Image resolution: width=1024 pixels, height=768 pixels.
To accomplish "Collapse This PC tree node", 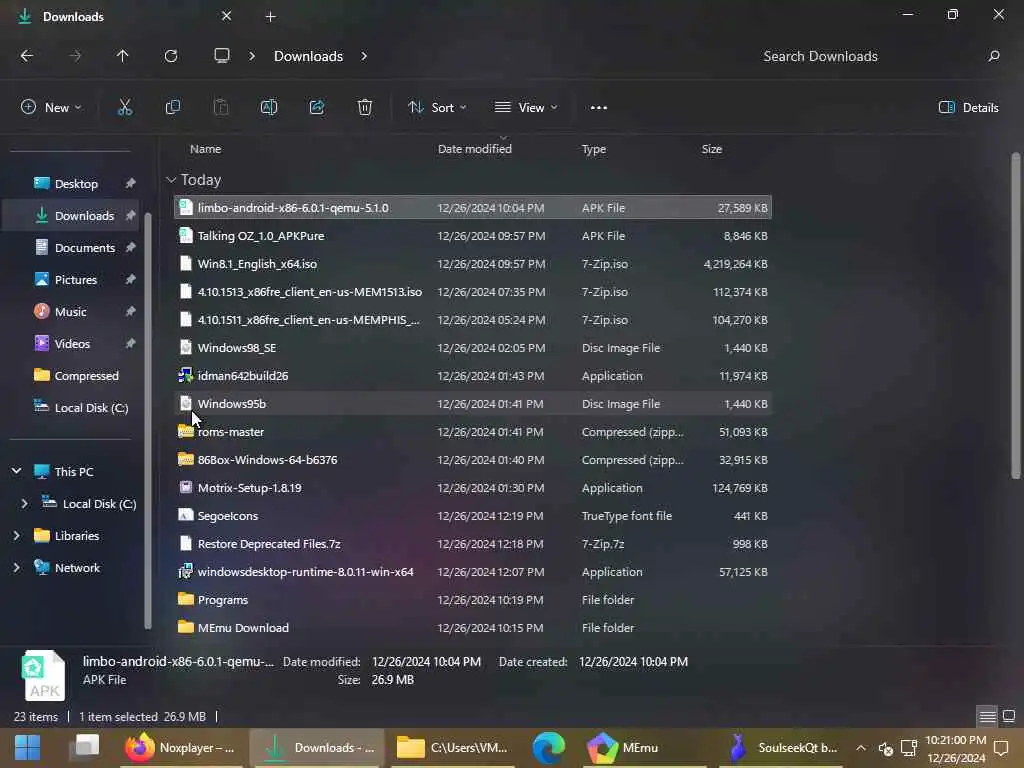I will (16, 471).
